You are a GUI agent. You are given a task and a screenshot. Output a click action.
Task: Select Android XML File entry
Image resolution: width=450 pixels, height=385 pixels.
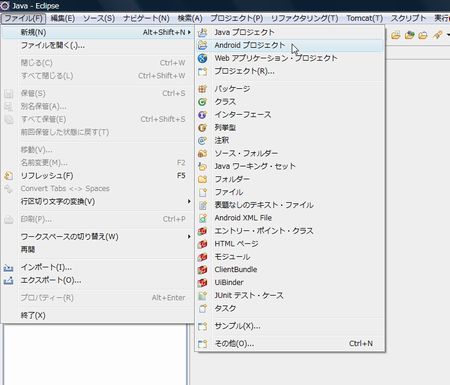coord(290,218)
